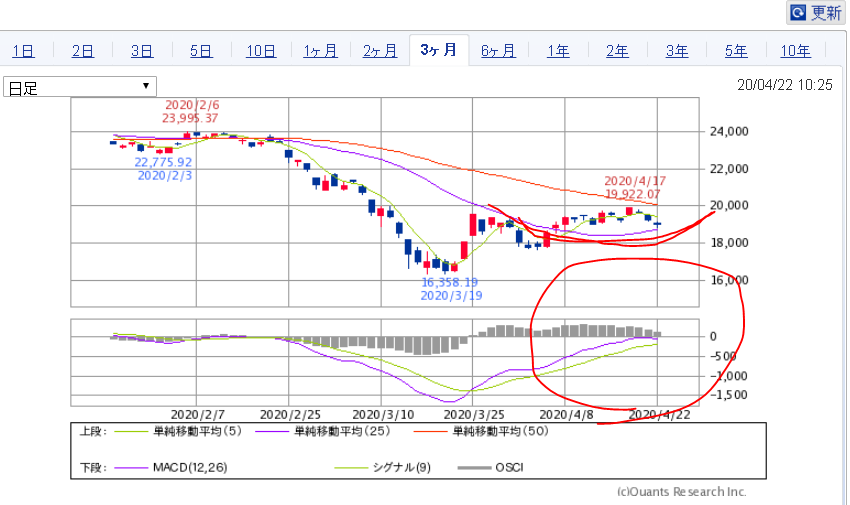Switch to the 10年 tab
This screenshot has height=505, width=850.
pyautogui.click(x=796, y=50)
